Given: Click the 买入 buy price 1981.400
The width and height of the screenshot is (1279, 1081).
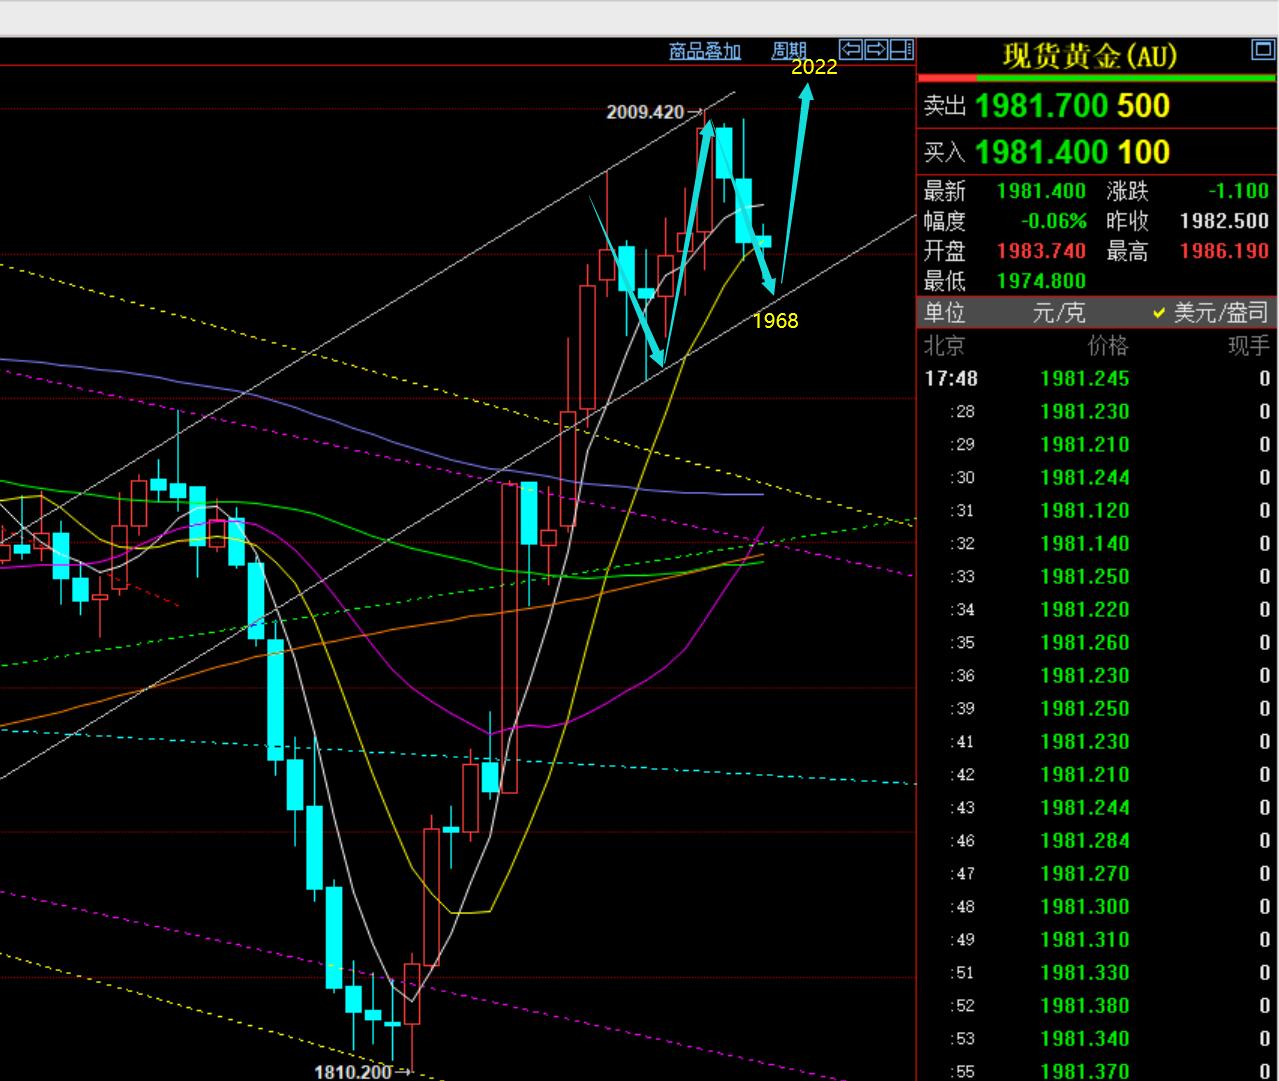Looking at the screenshot, I should pyautogui.click(x=1041, y=152).
